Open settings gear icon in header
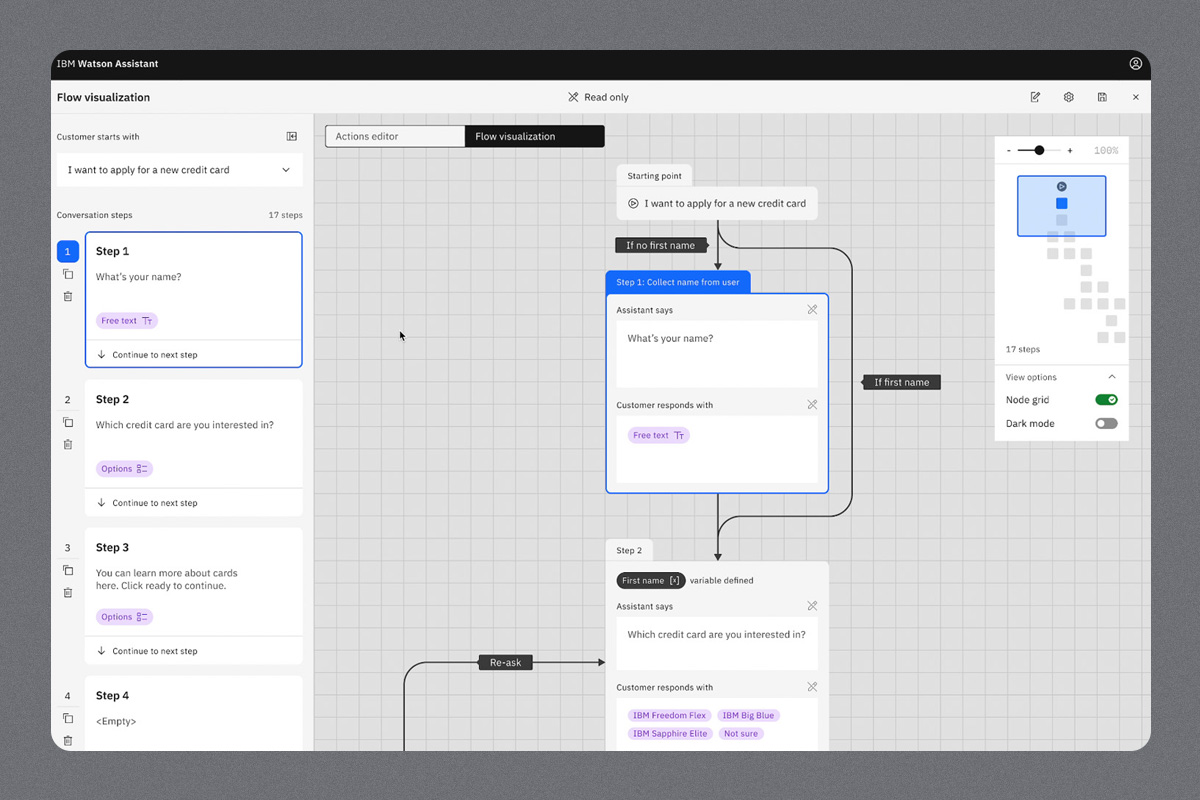The height and width of the screenshot is (800, 1200). click(x=1068, y=97)
